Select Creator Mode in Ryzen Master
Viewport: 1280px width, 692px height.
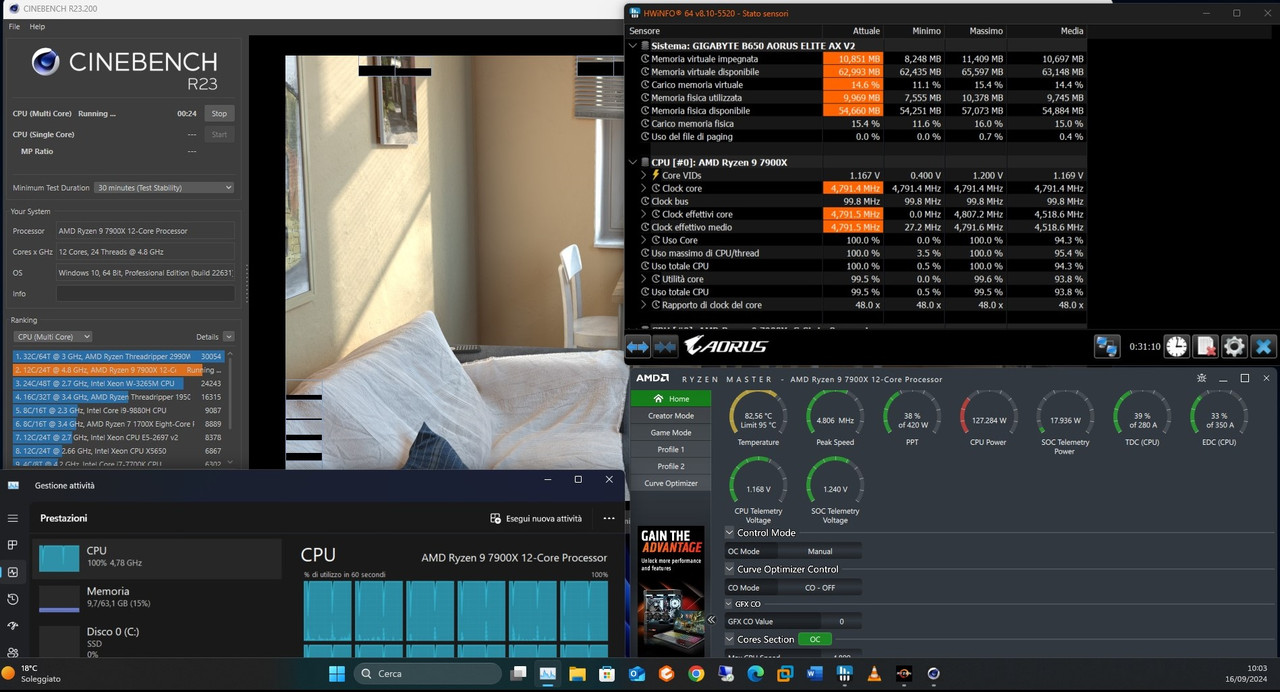[x=671, y=416]
